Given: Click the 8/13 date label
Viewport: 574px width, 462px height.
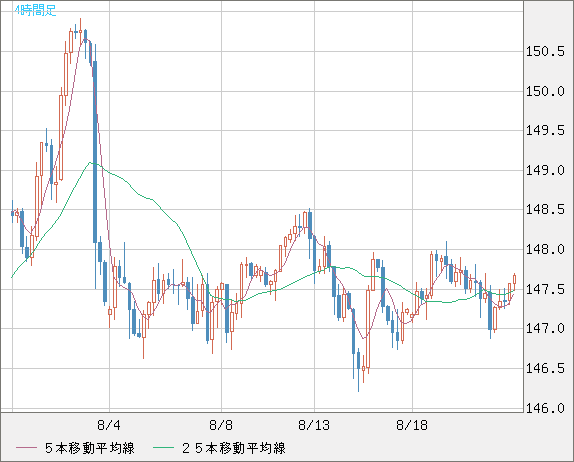Looking at the screenshot, I should coord(314,425).
